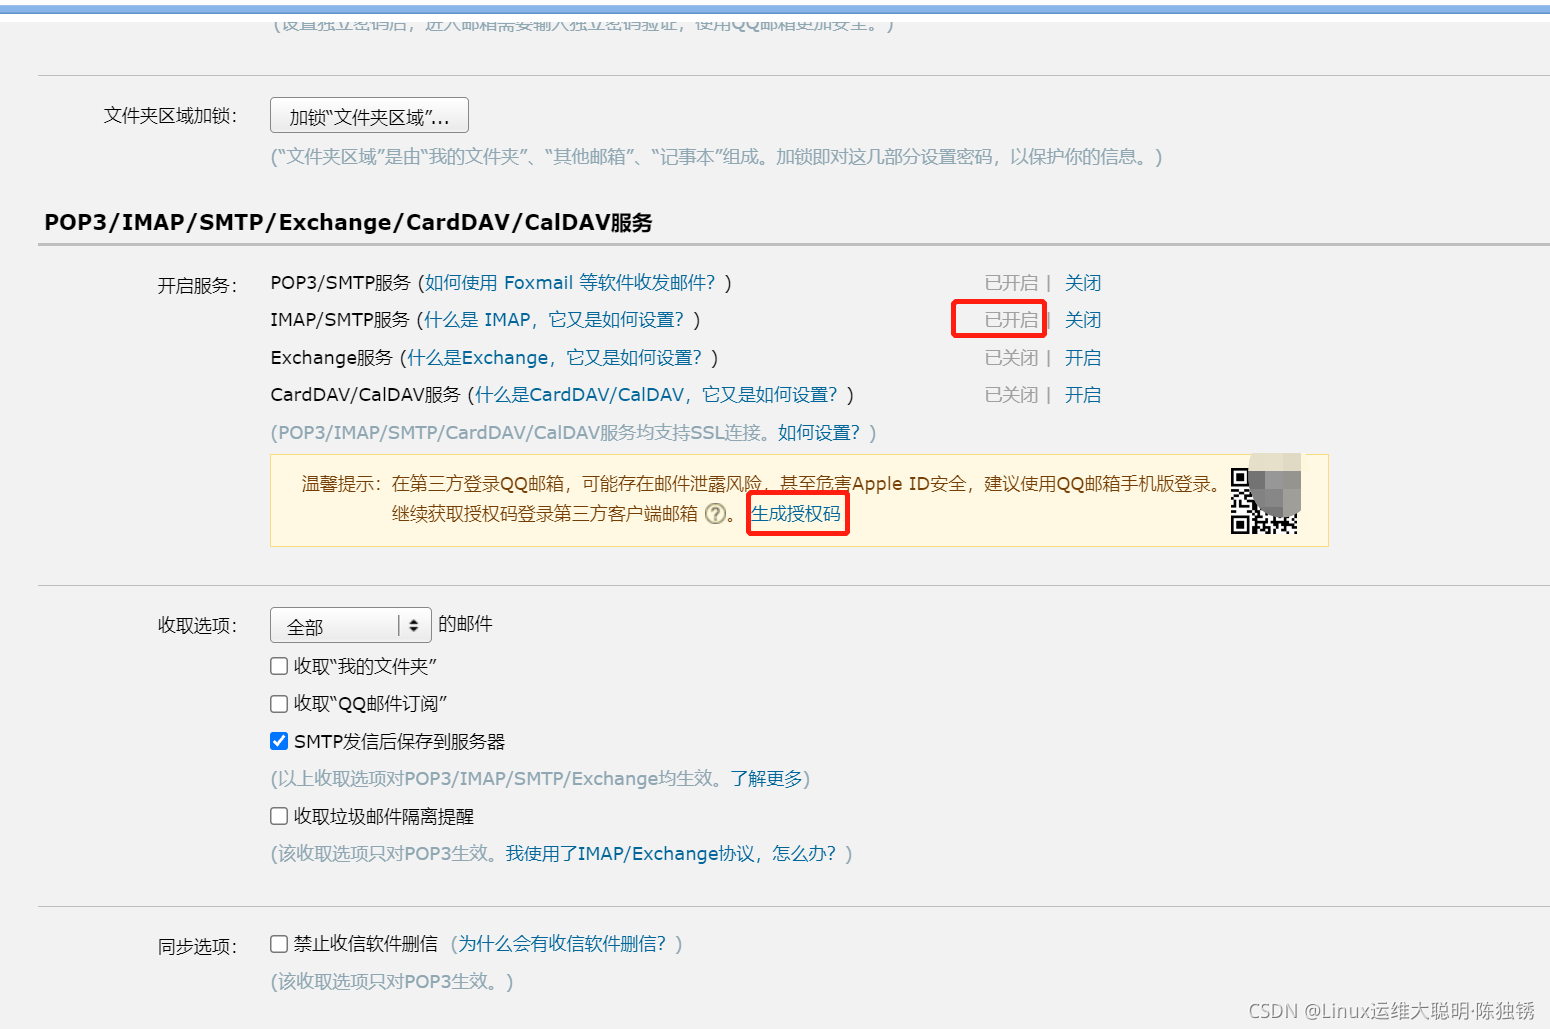Screen dimensions: 1550x1029
Task: Open the 为什么会有收信软件删信 link
Action: (x=562, y=944)
